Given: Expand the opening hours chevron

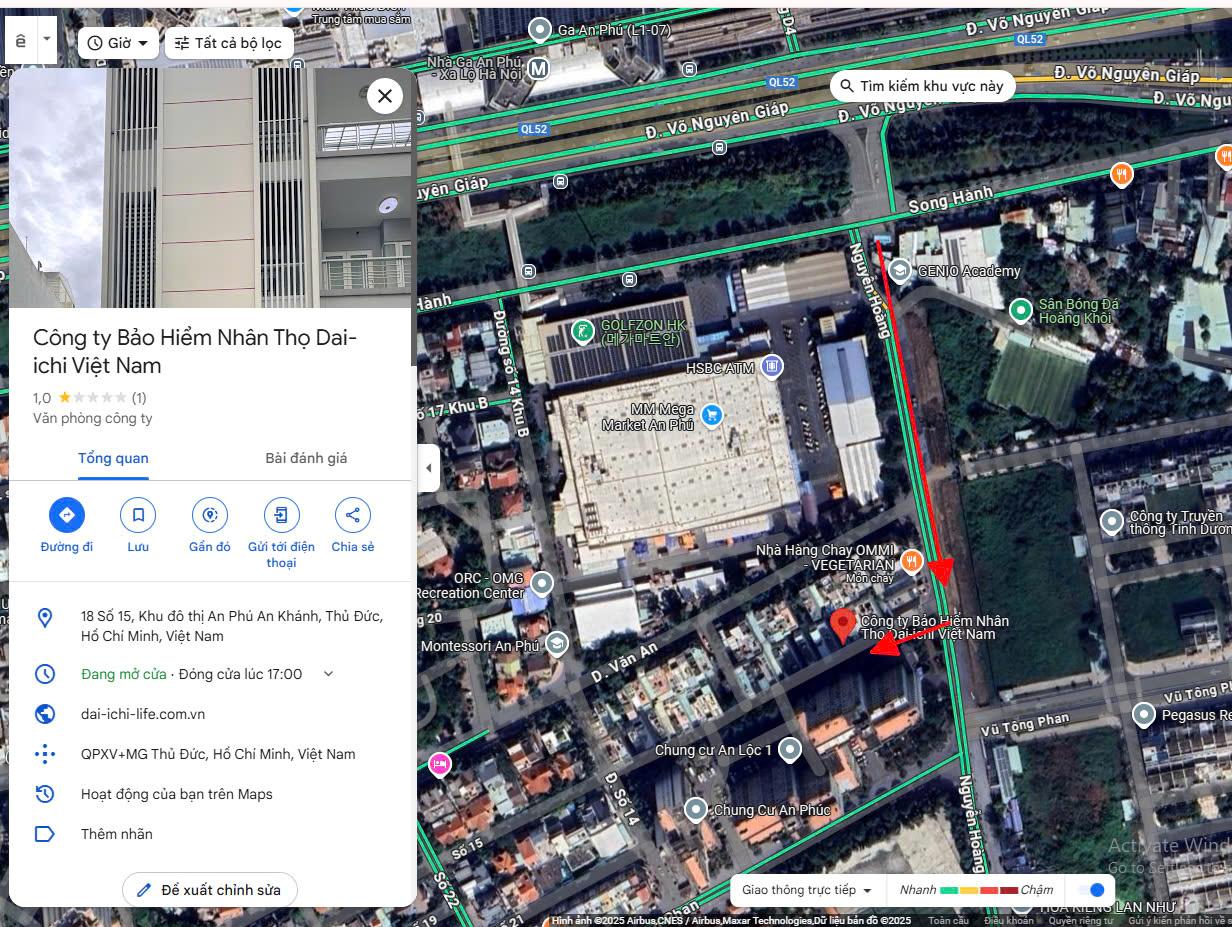Looking at the screenshot, I should pyautogui.click(x=328, y=674).
